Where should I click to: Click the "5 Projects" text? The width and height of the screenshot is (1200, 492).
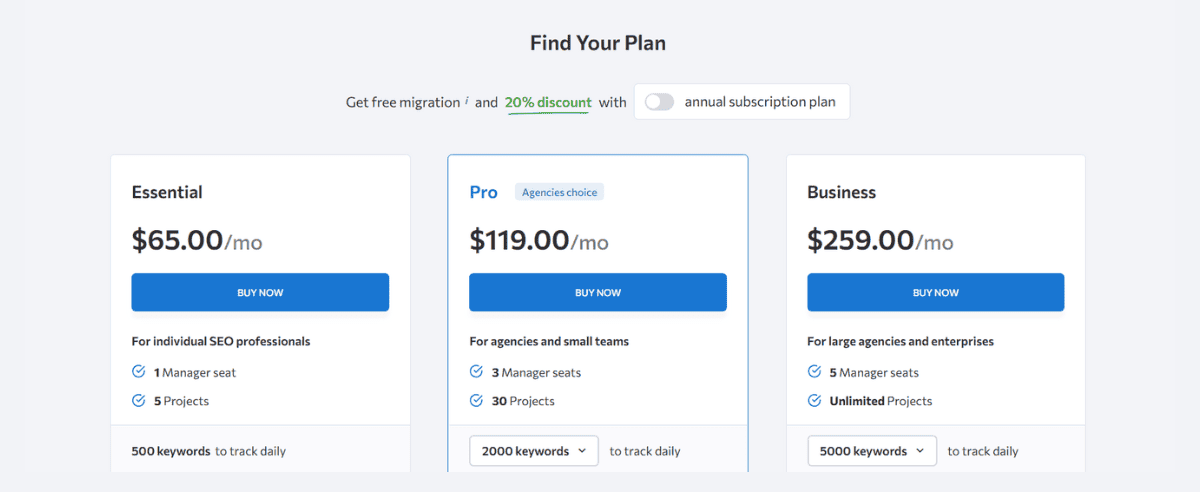[181, 401]
